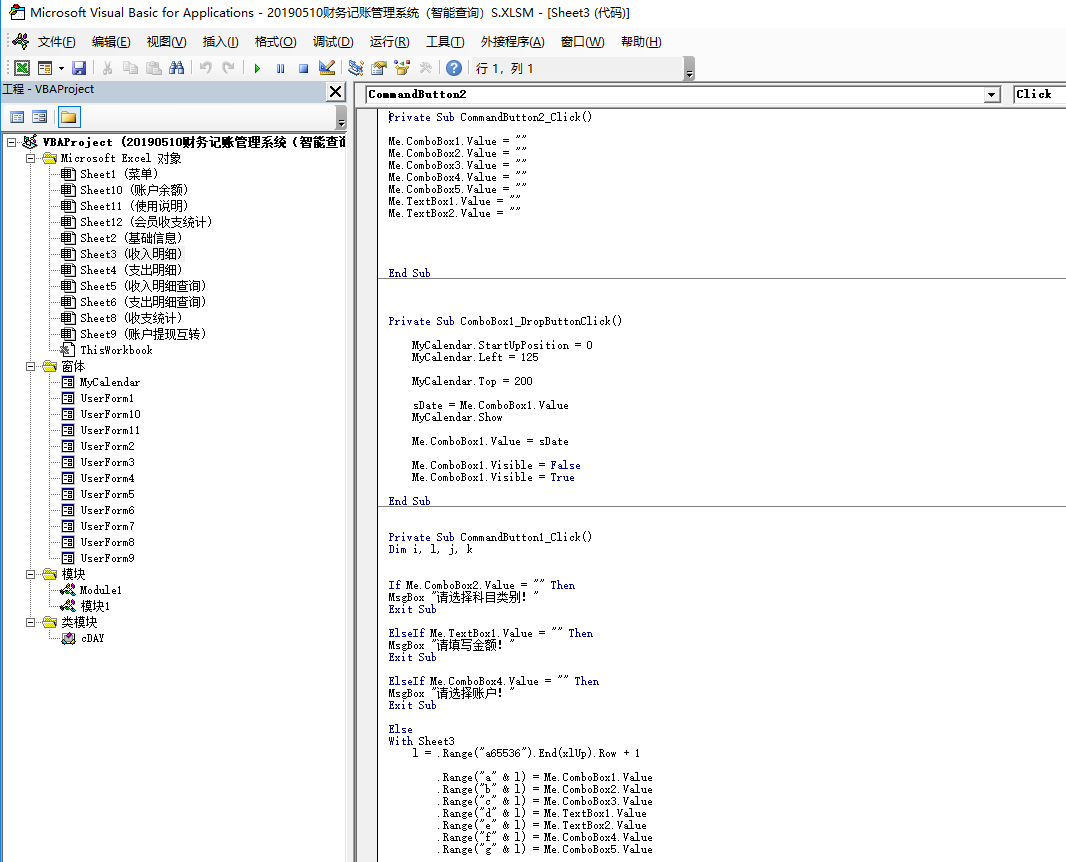Collapse the Microsoft Excel 对象 folder

31,158
